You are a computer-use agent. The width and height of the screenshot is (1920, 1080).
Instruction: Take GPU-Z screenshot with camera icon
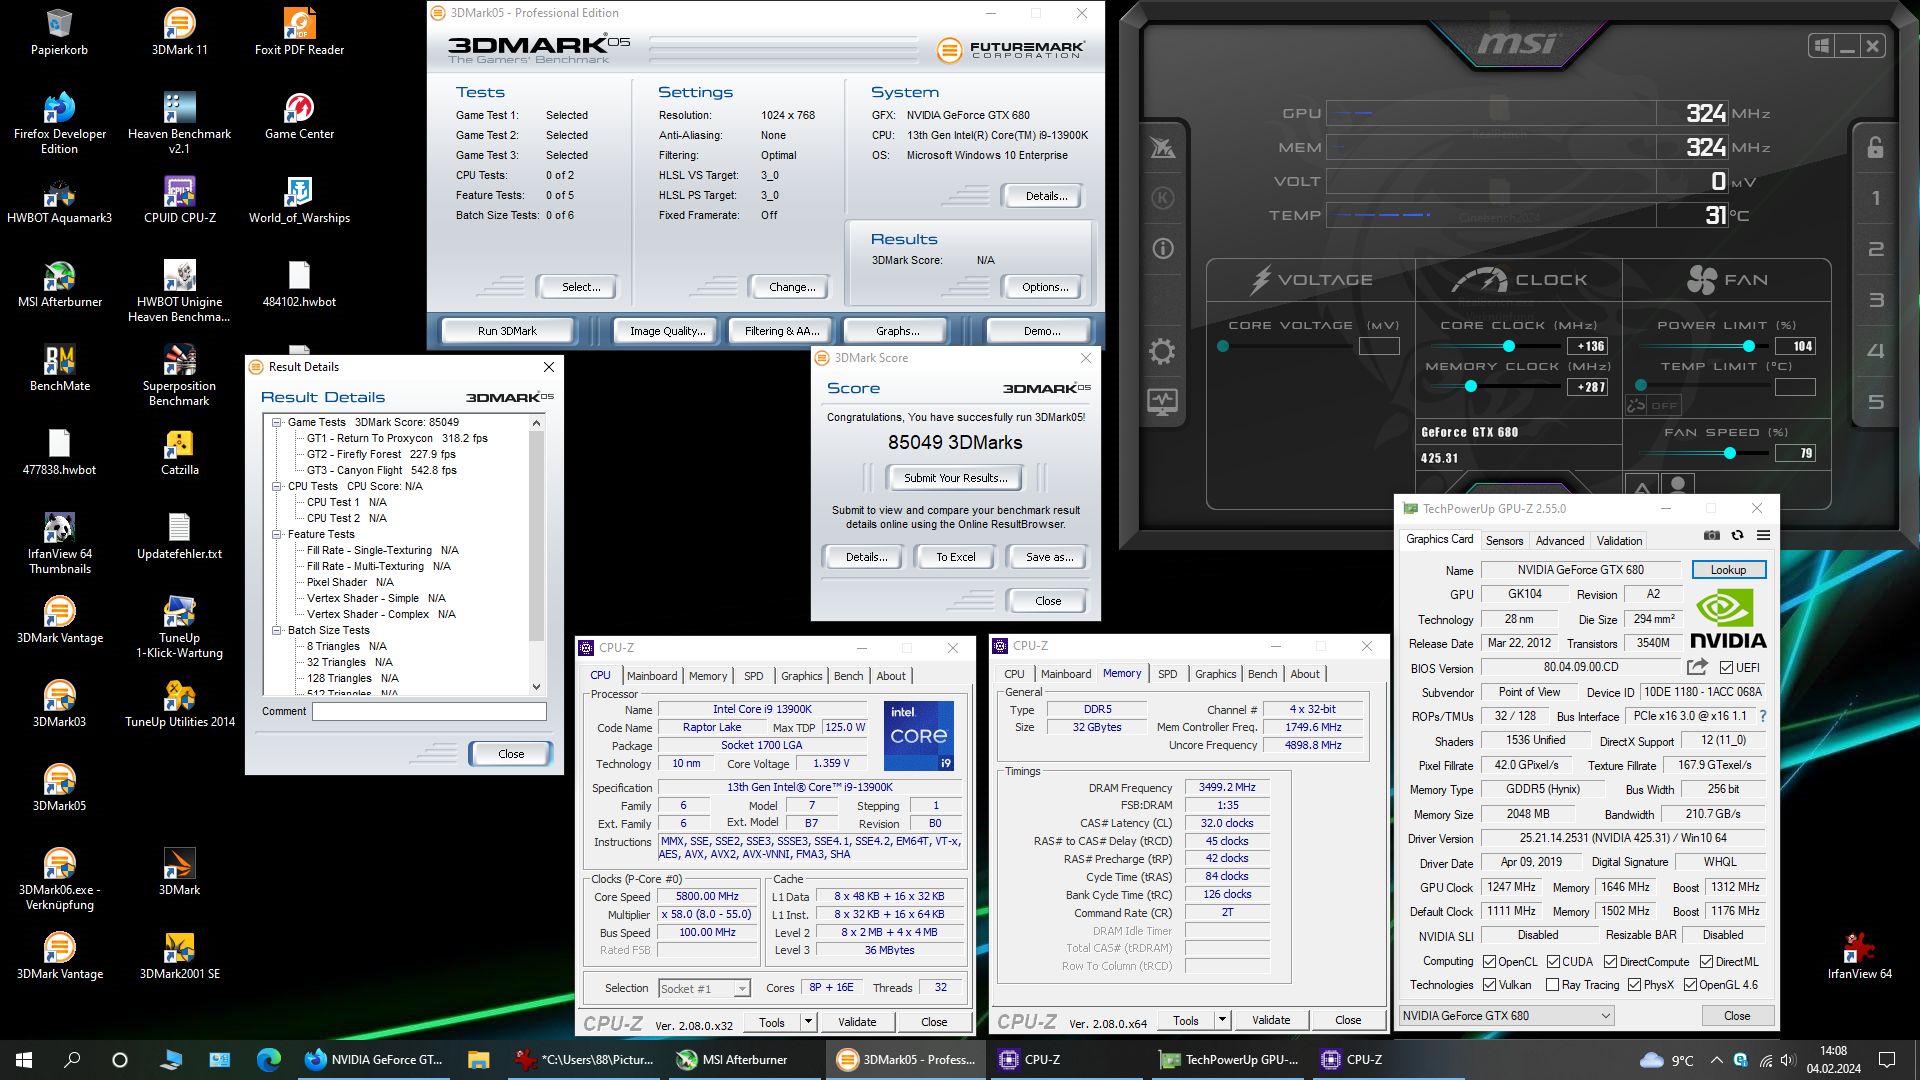(x=1712, y=536)
